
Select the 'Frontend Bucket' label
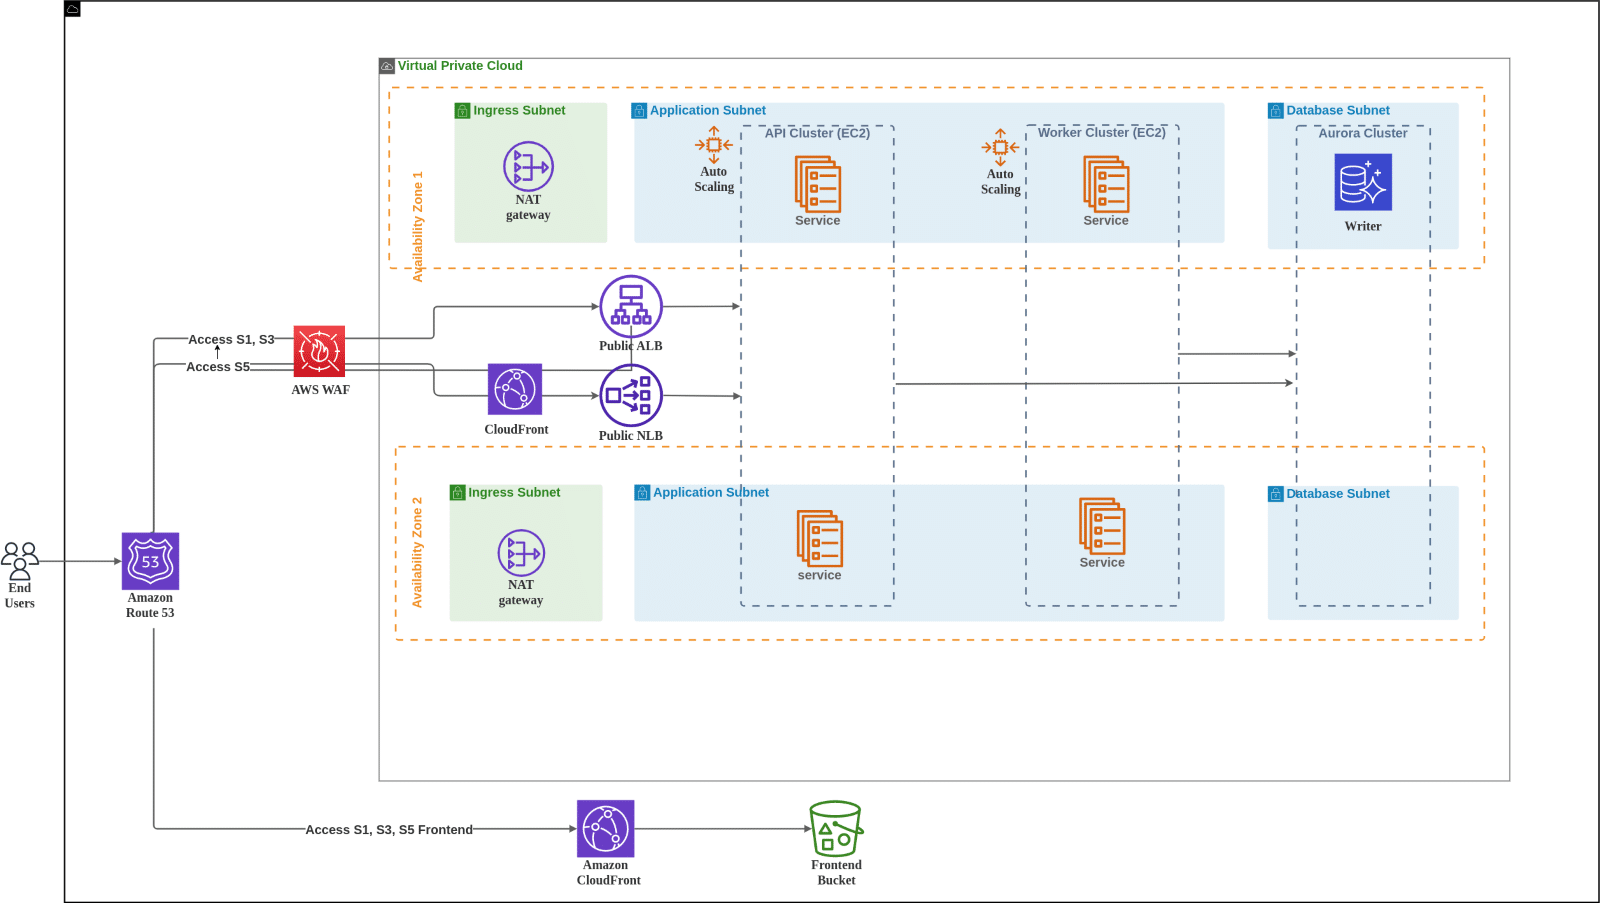pyautogui.click(x=836, y=873)
